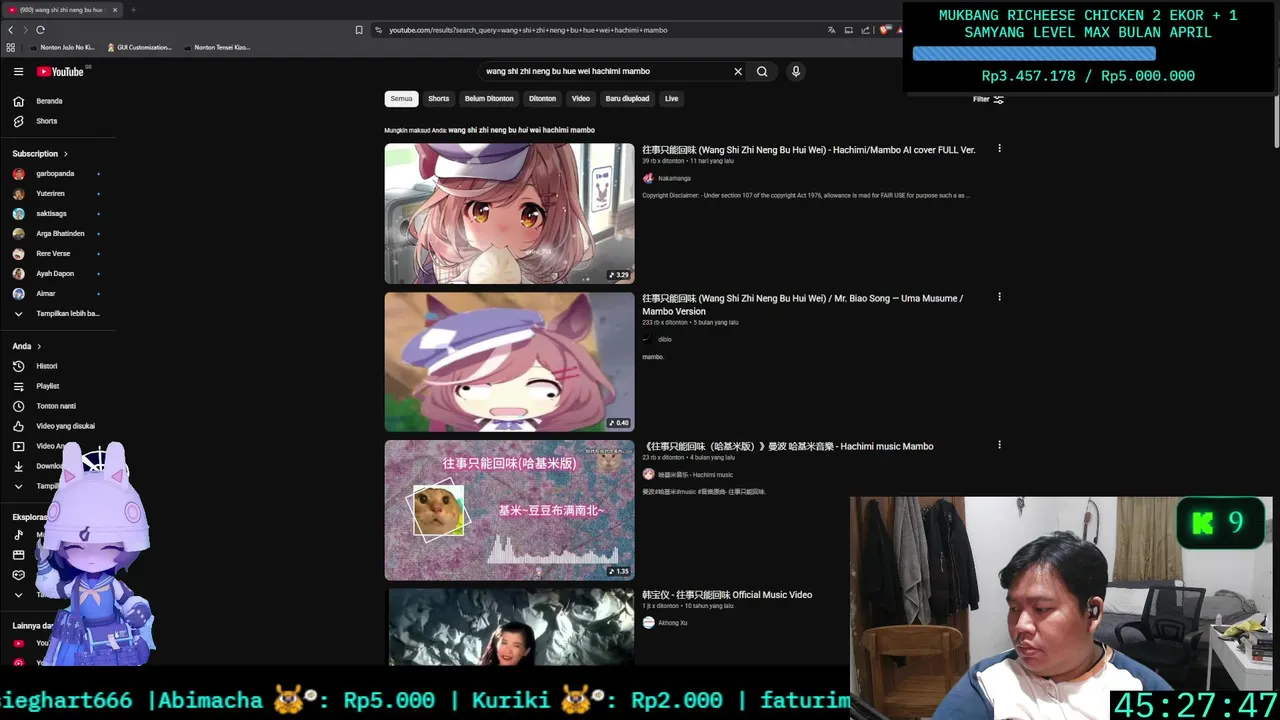Expand the Eksplorasi list with the chevron
Screen dimensions: 1280x720
pos(18,595)
